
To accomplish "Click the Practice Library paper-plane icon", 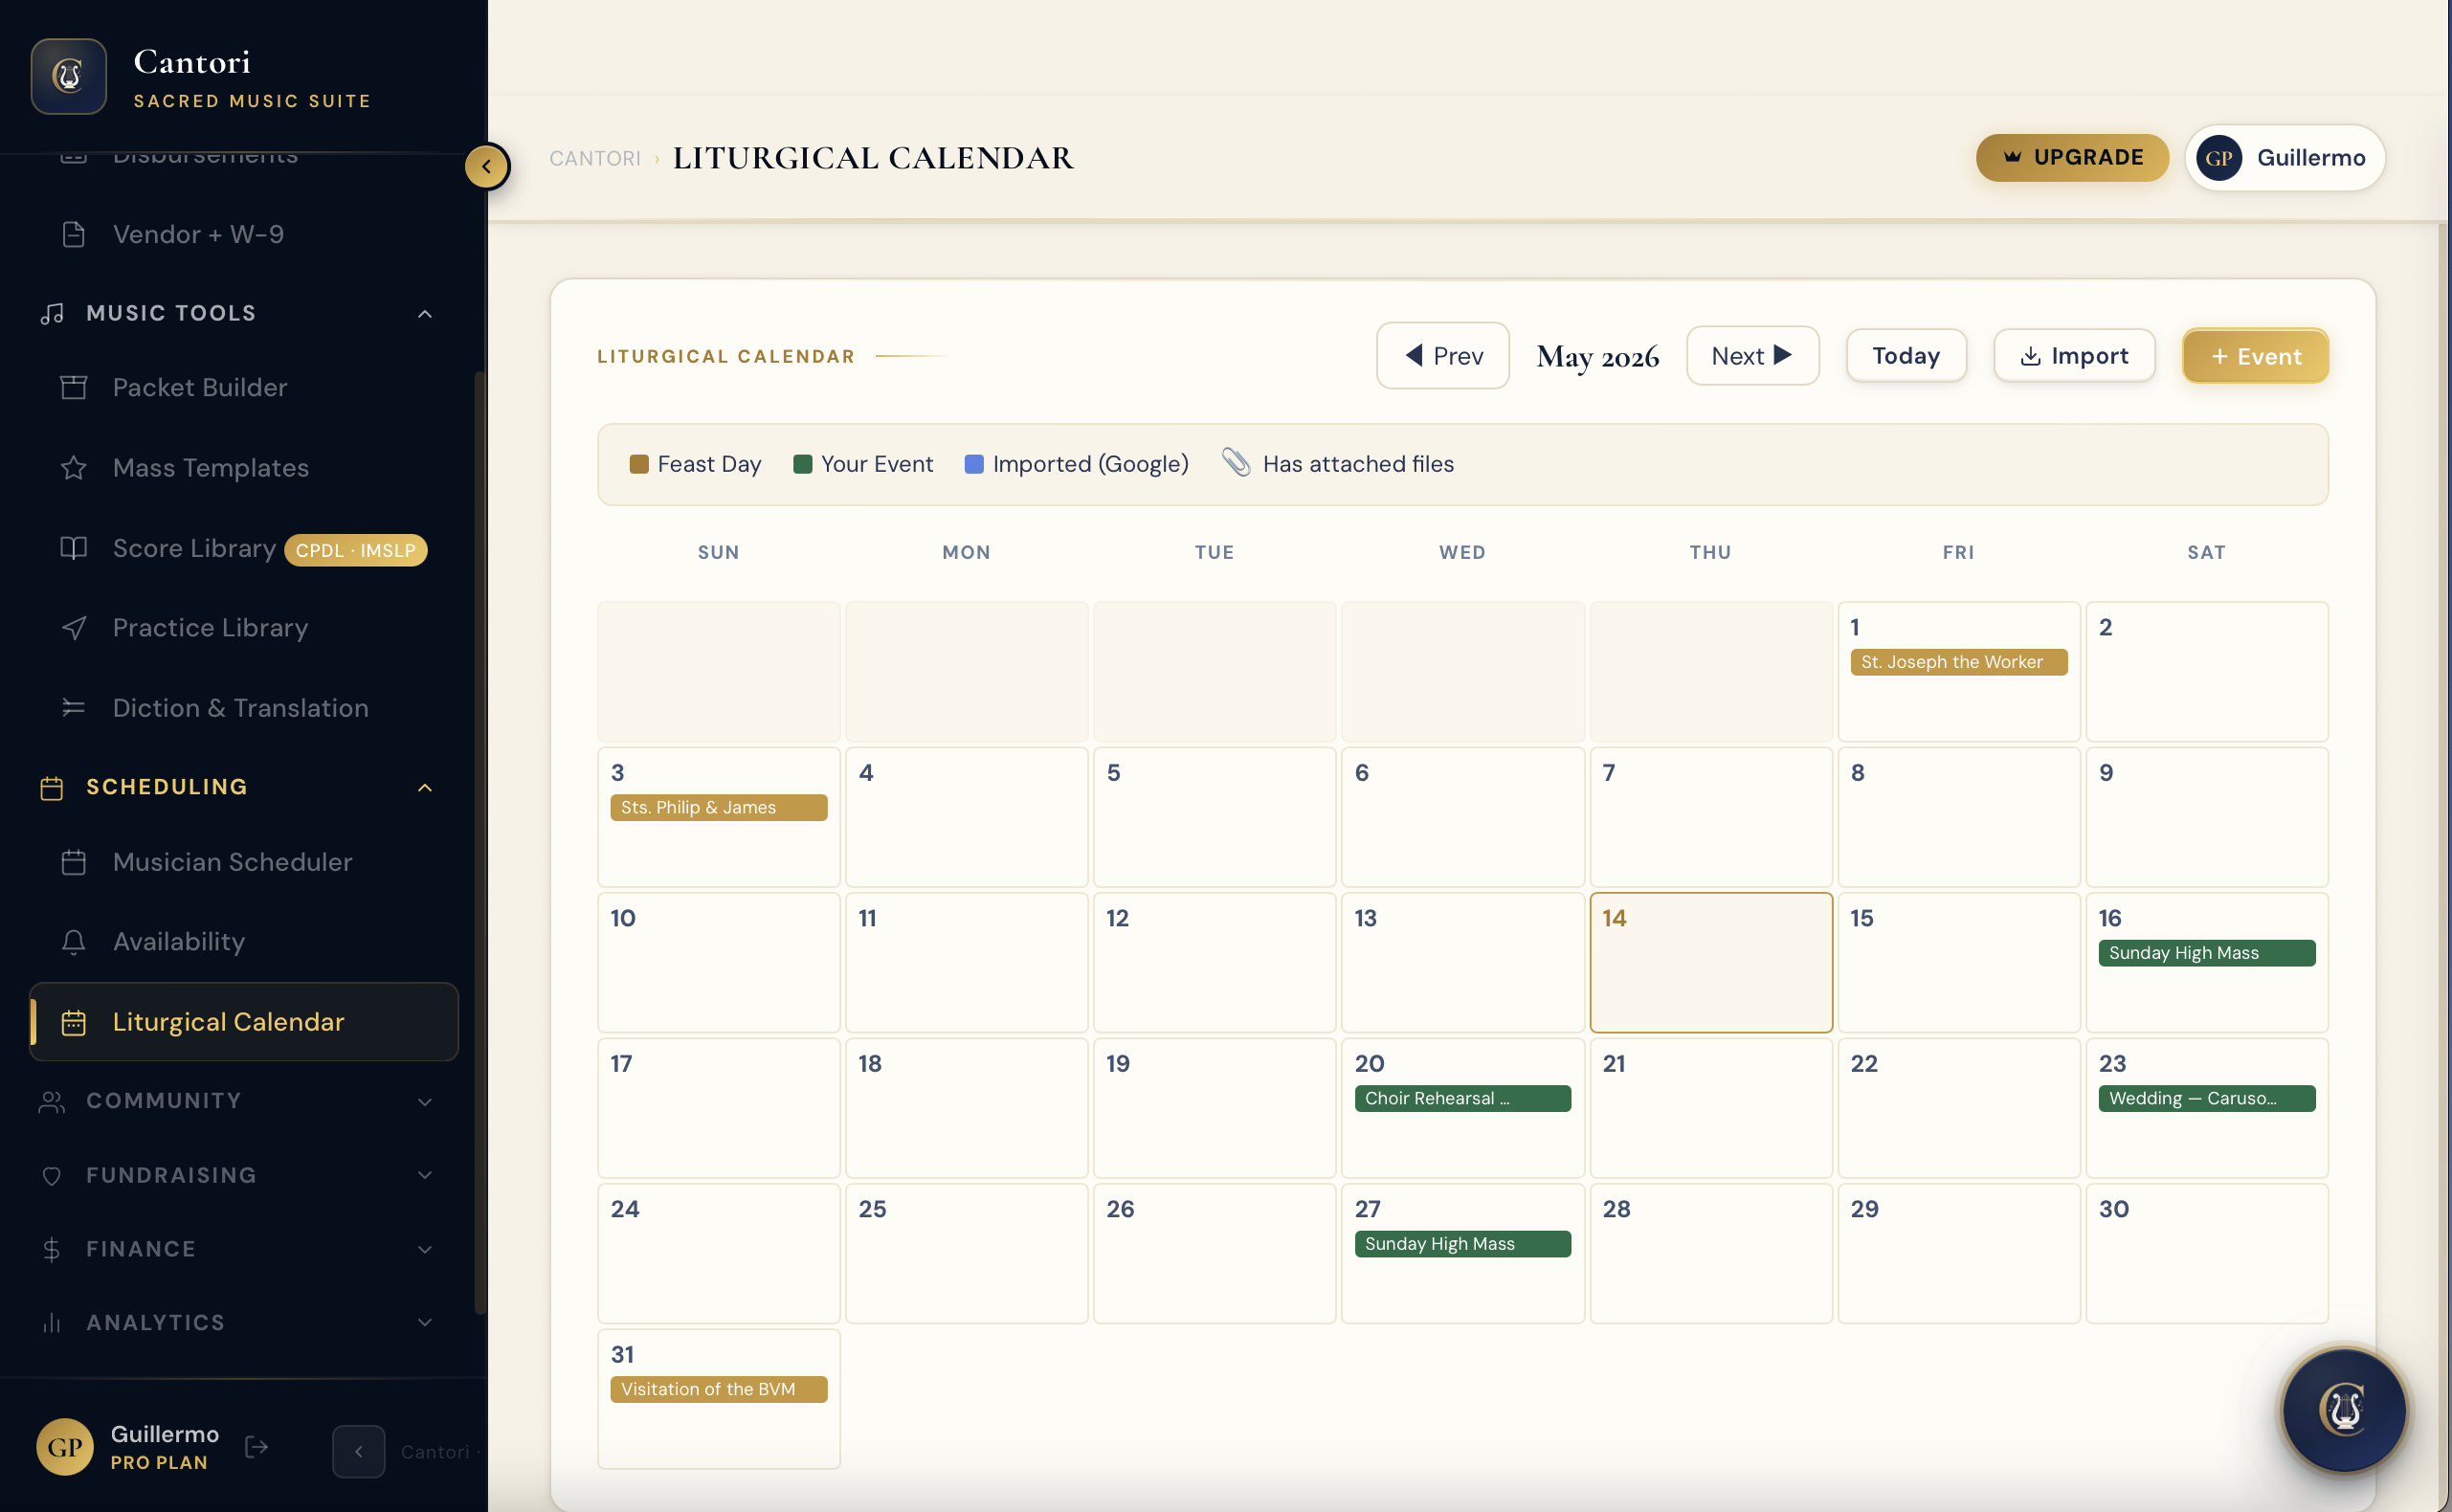I will [x=73, y=628].
